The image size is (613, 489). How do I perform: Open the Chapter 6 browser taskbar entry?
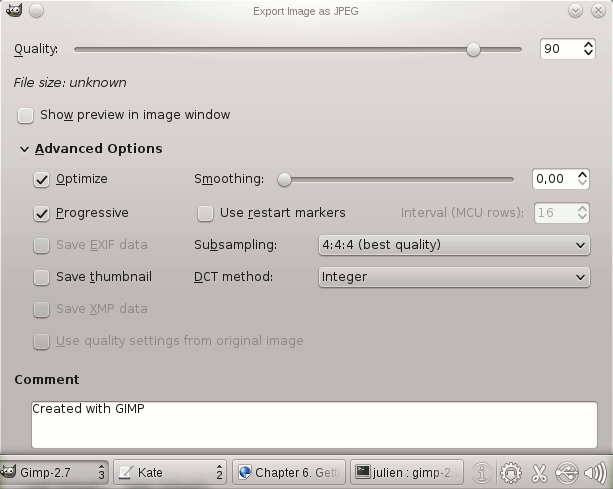point(289,472)
